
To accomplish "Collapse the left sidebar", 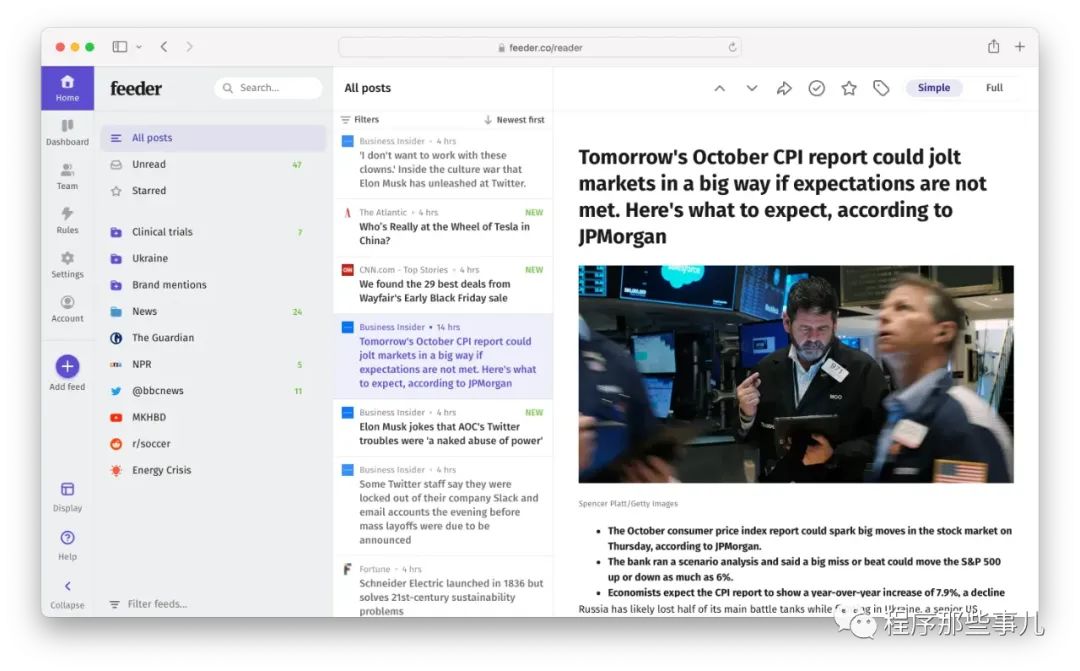I will [68, 595].
